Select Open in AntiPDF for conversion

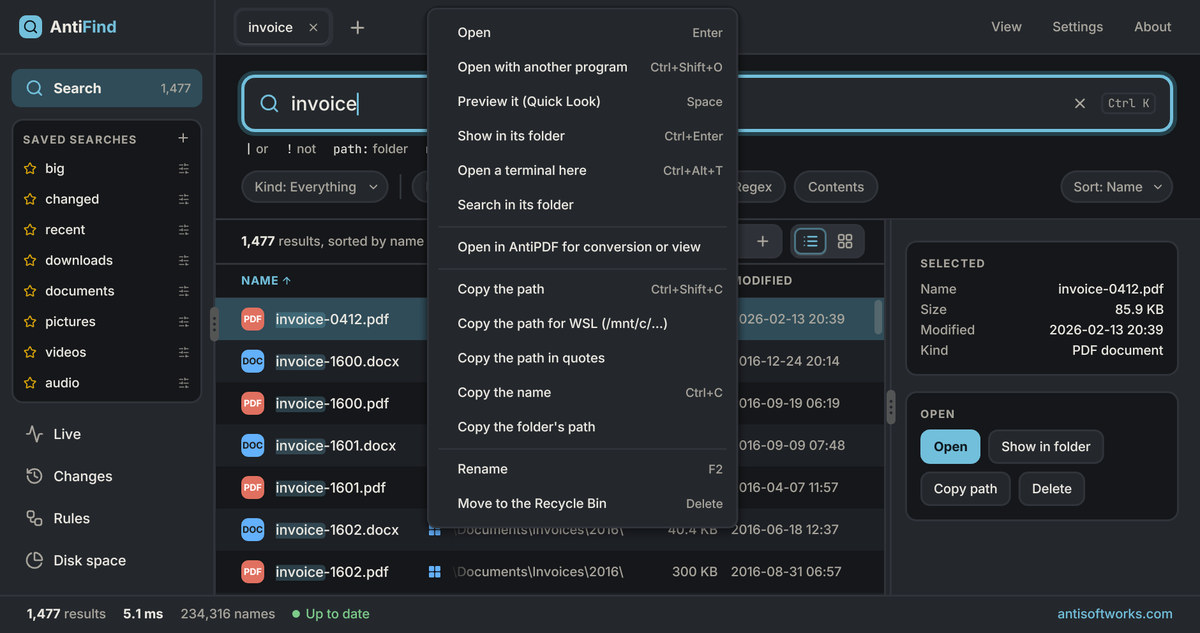(x=582, y=247)
